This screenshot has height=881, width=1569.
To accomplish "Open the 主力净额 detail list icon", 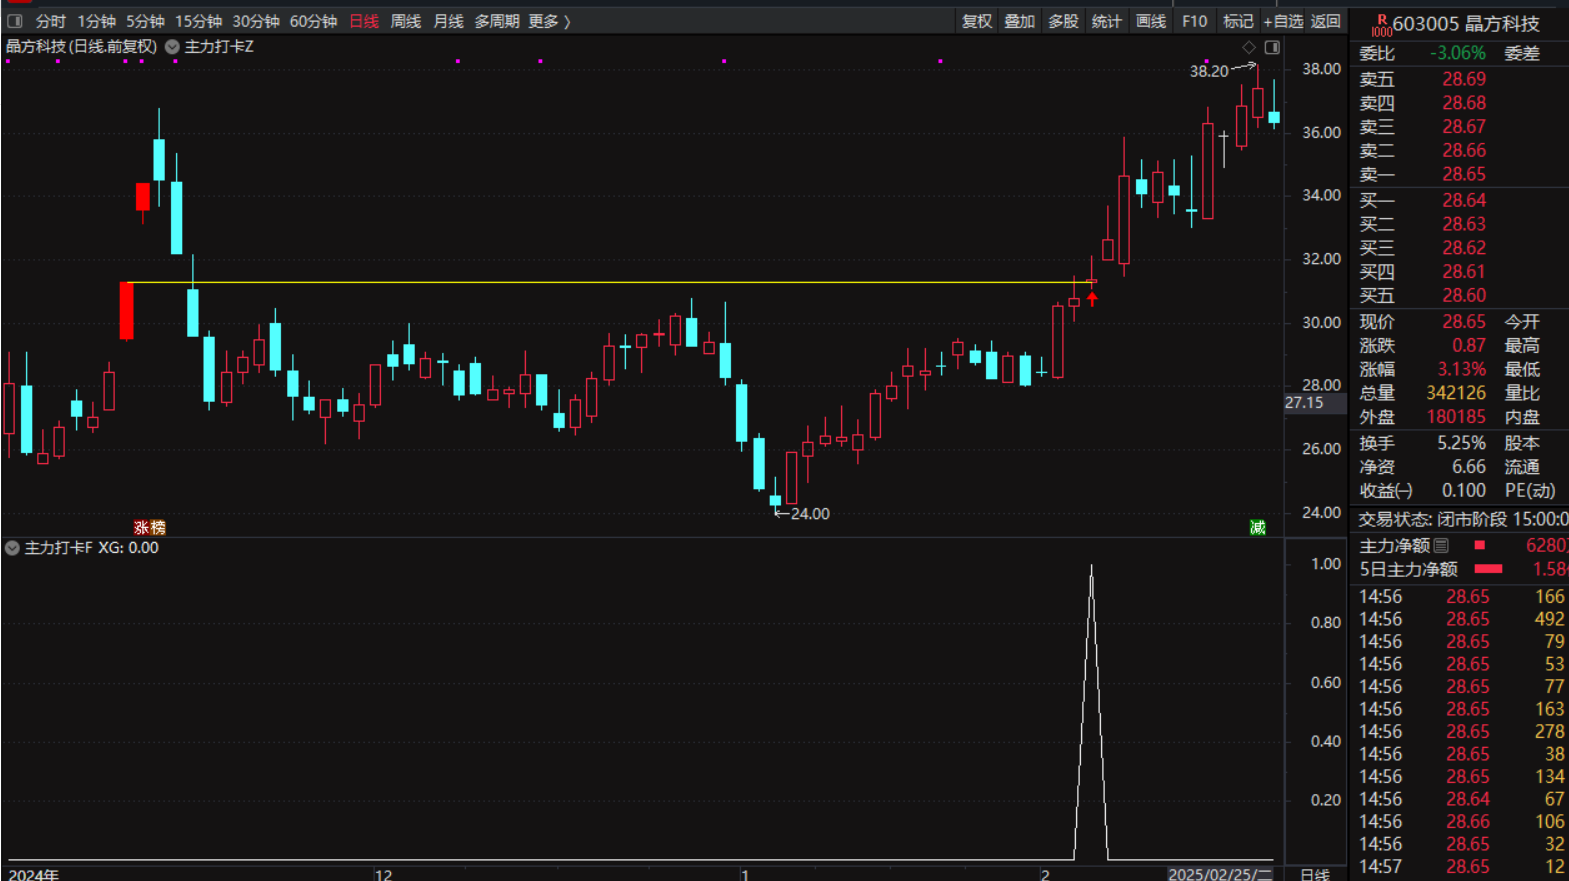I will pyautogui.click(x=1441, y=546).
